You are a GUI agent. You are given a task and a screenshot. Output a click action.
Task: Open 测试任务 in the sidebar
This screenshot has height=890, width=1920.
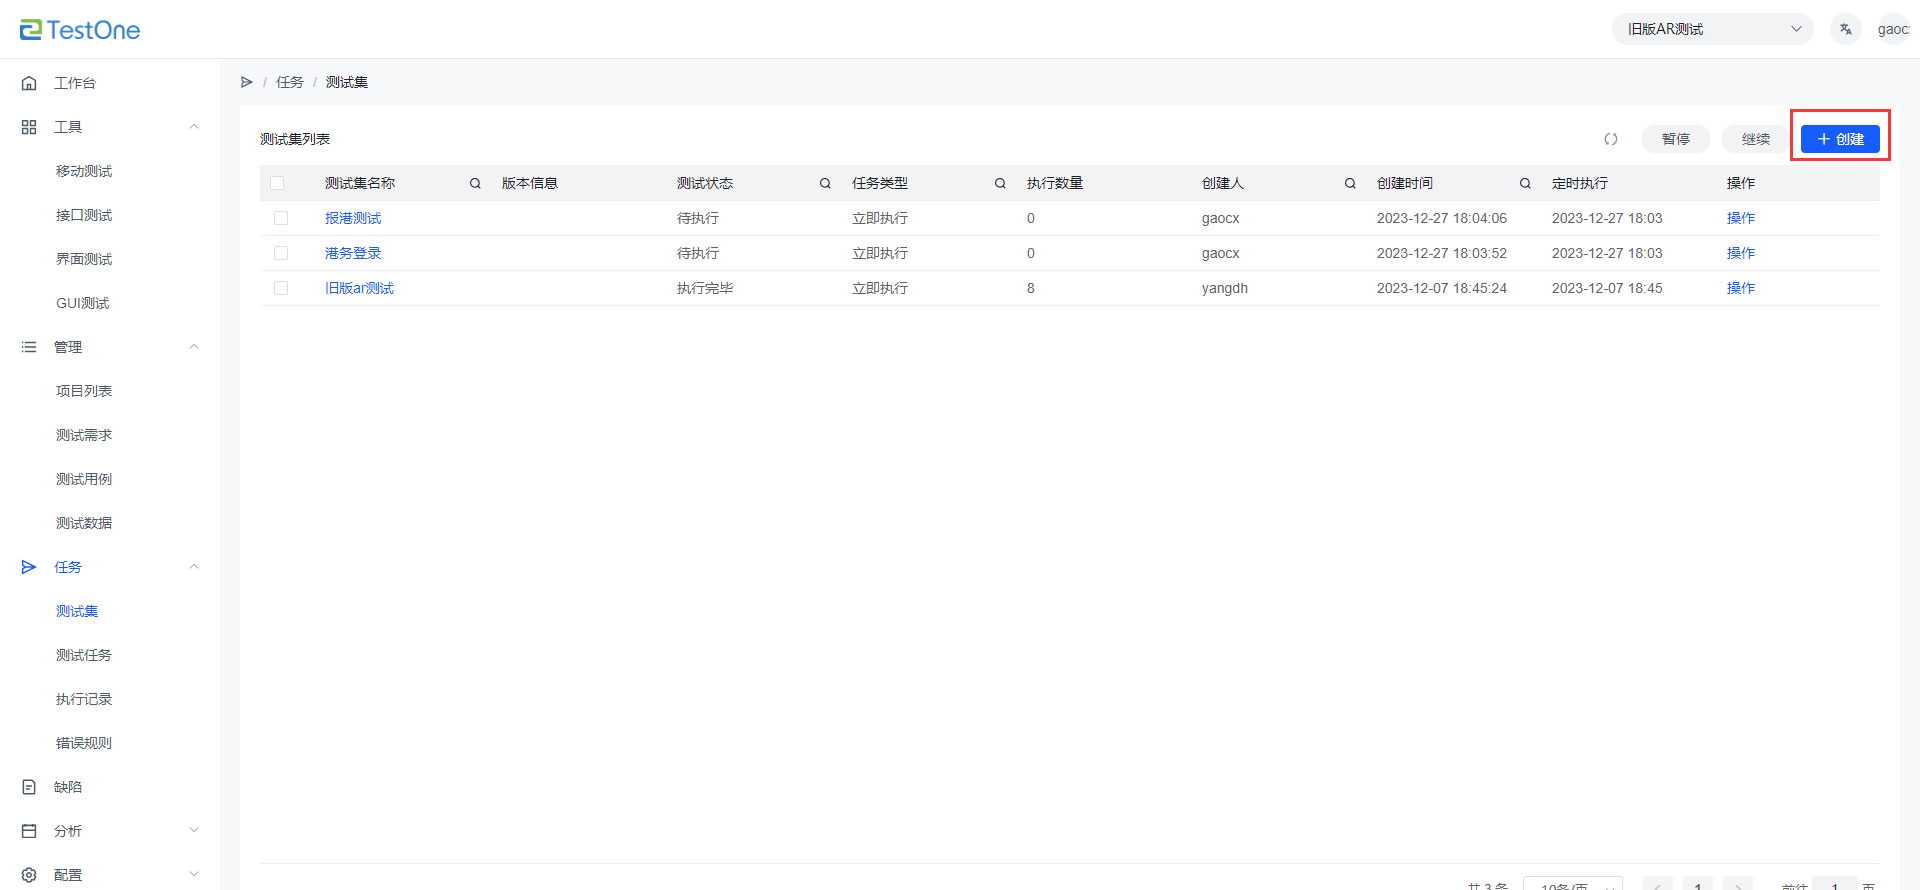(84, 655)
